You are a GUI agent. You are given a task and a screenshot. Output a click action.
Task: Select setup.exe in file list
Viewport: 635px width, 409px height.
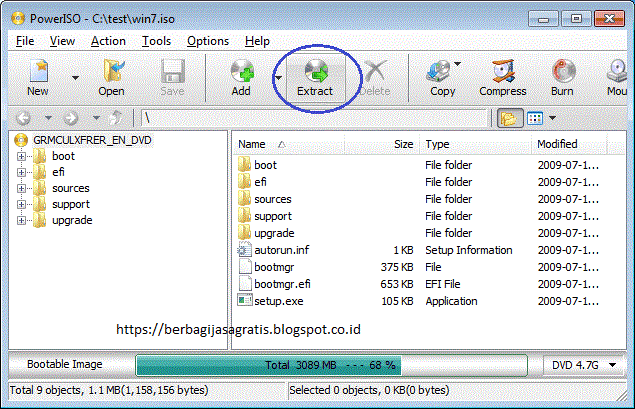click(279, 301)
